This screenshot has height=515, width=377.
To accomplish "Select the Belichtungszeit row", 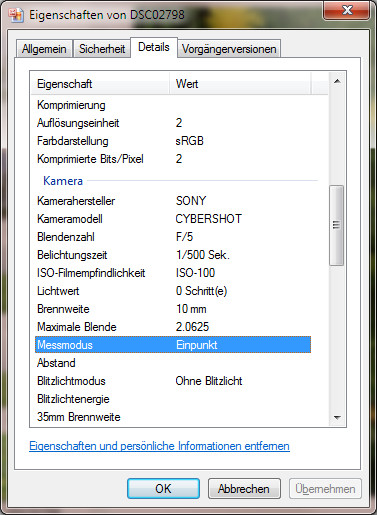I will pos(173,255).
